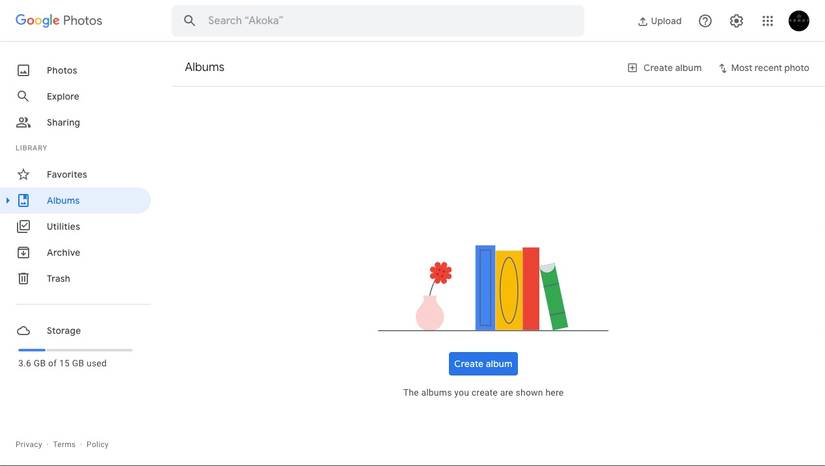The width and height of the screenshot is (825, 466).
Task: Click the Upload button
Action: tap(660, 21)
